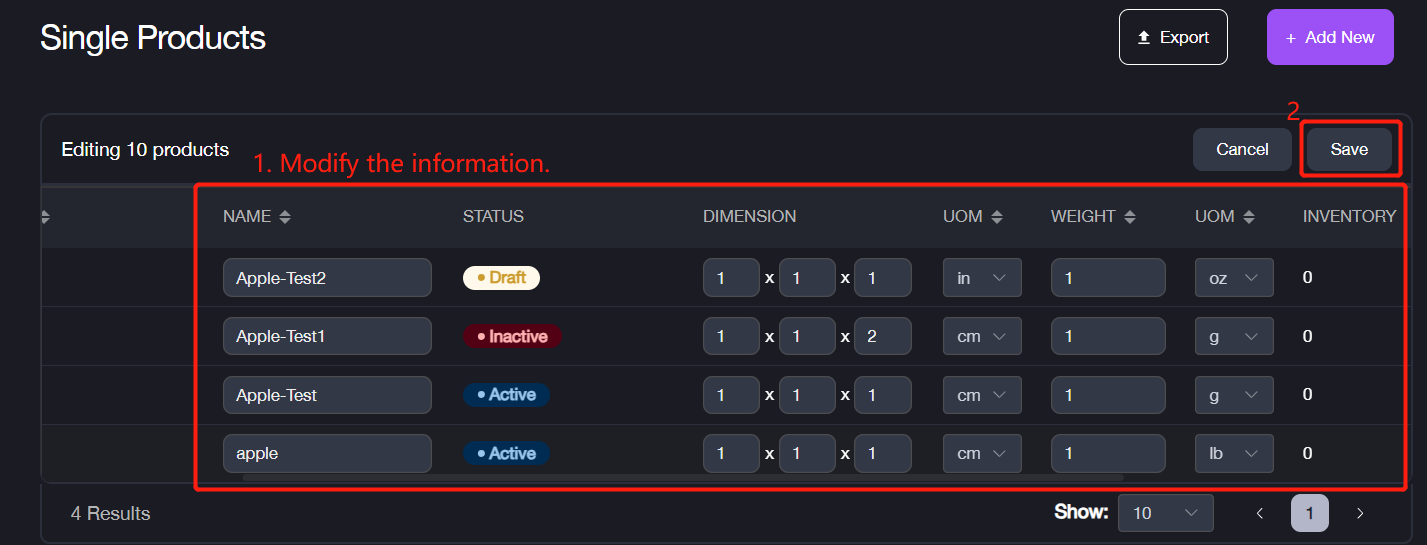Open dimension unit dropdown for Apple-Test1
1427x545 pixels.
coord(982,336)
